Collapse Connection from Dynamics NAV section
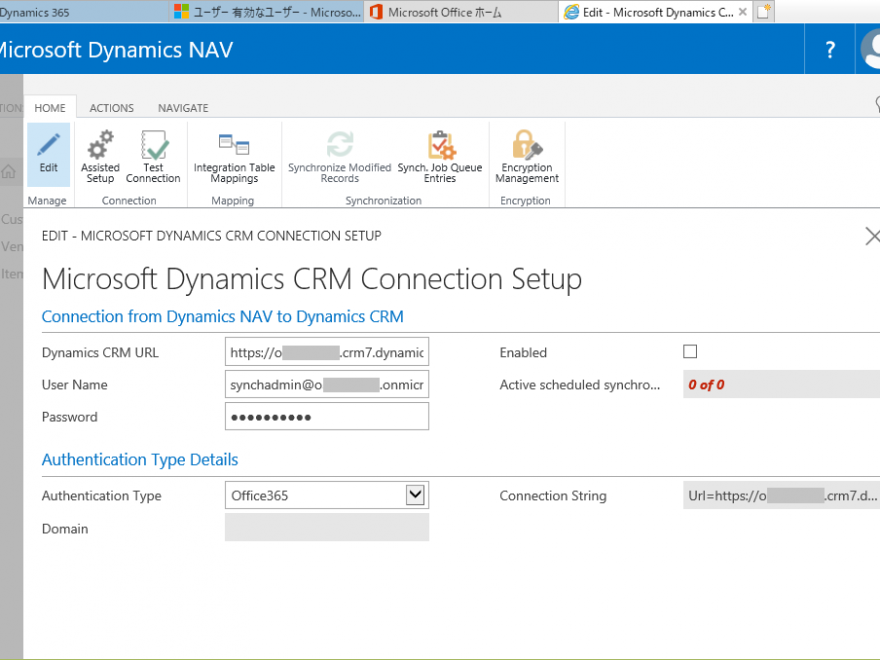Image resolution: width=880 pixels, height=660 pixels. [x=222, y=317]
